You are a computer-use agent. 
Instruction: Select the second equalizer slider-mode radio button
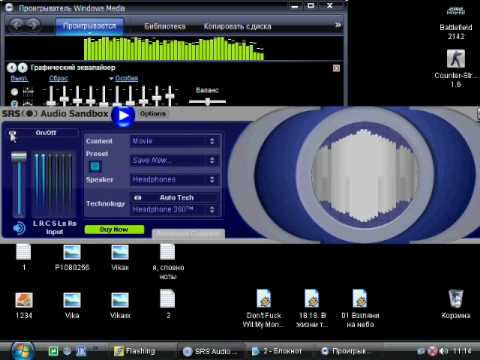pyautogui.click(x=14, y=103)
